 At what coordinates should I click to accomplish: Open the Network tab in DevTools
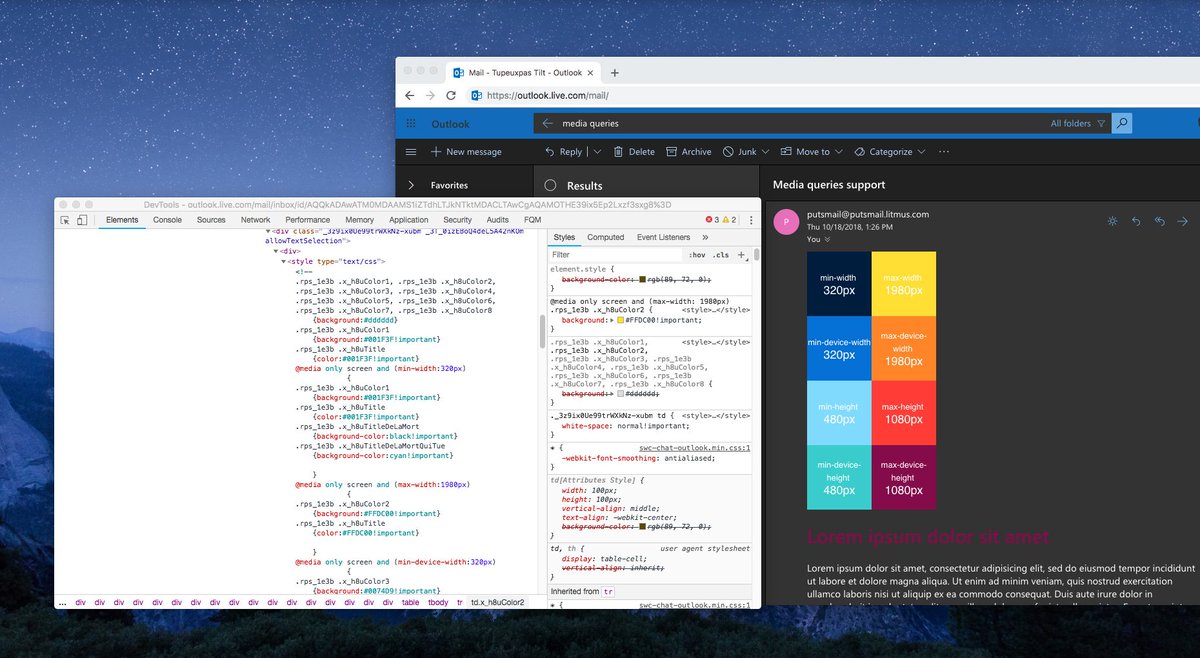coord(255,220)
